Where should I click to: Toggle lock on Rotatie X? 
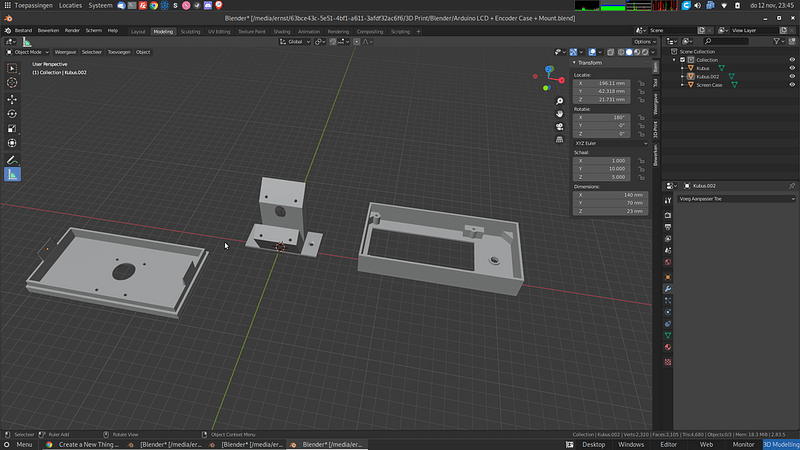click(x=641, y=117)
